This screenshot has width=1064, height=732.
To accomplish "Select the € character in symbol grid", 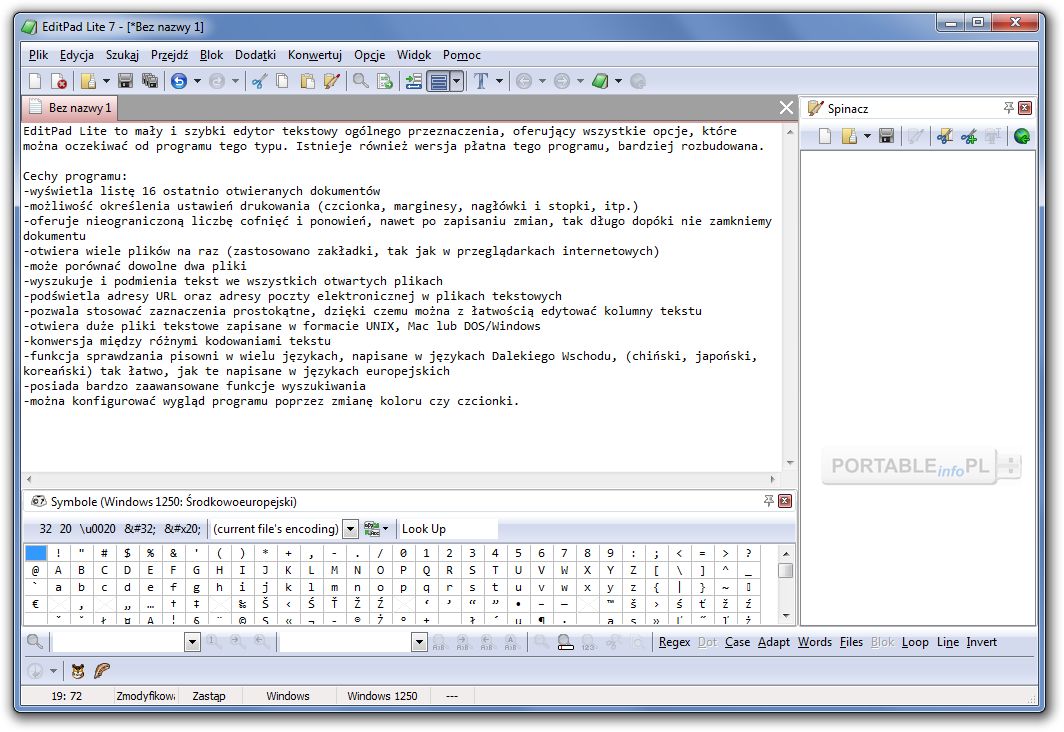I will 35,604.
